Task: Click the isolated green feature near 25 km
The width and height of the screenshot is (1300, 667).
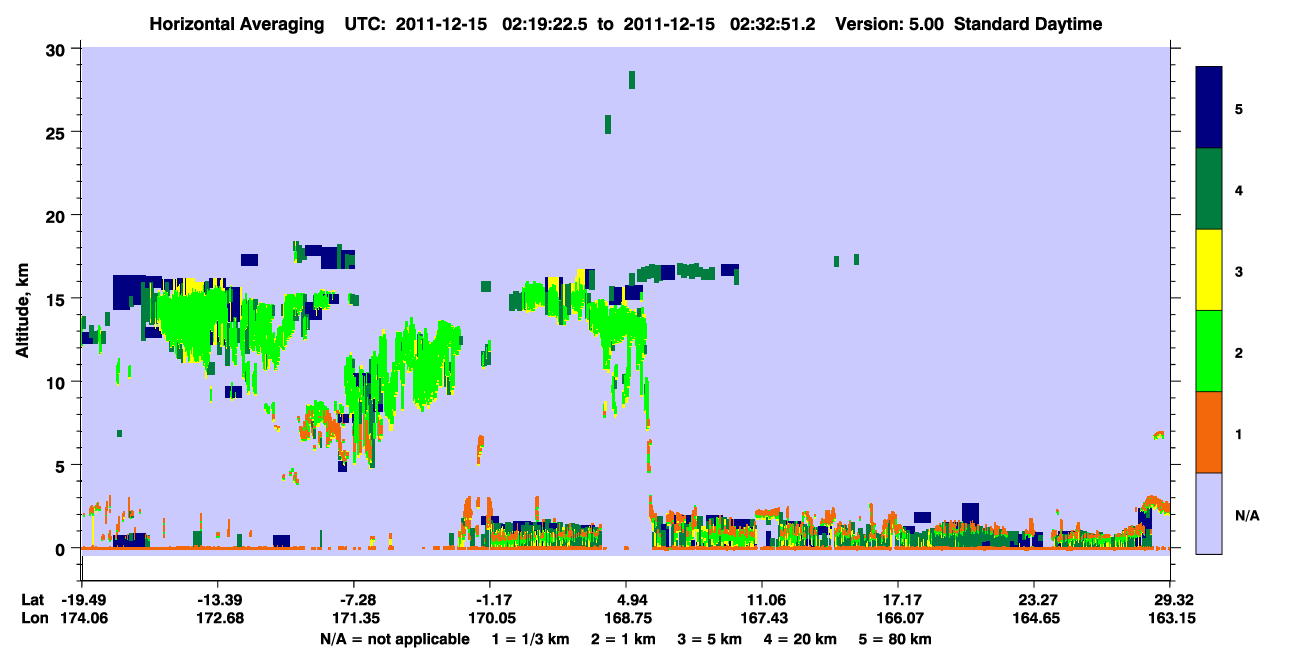Action: (x=608, y=124)
